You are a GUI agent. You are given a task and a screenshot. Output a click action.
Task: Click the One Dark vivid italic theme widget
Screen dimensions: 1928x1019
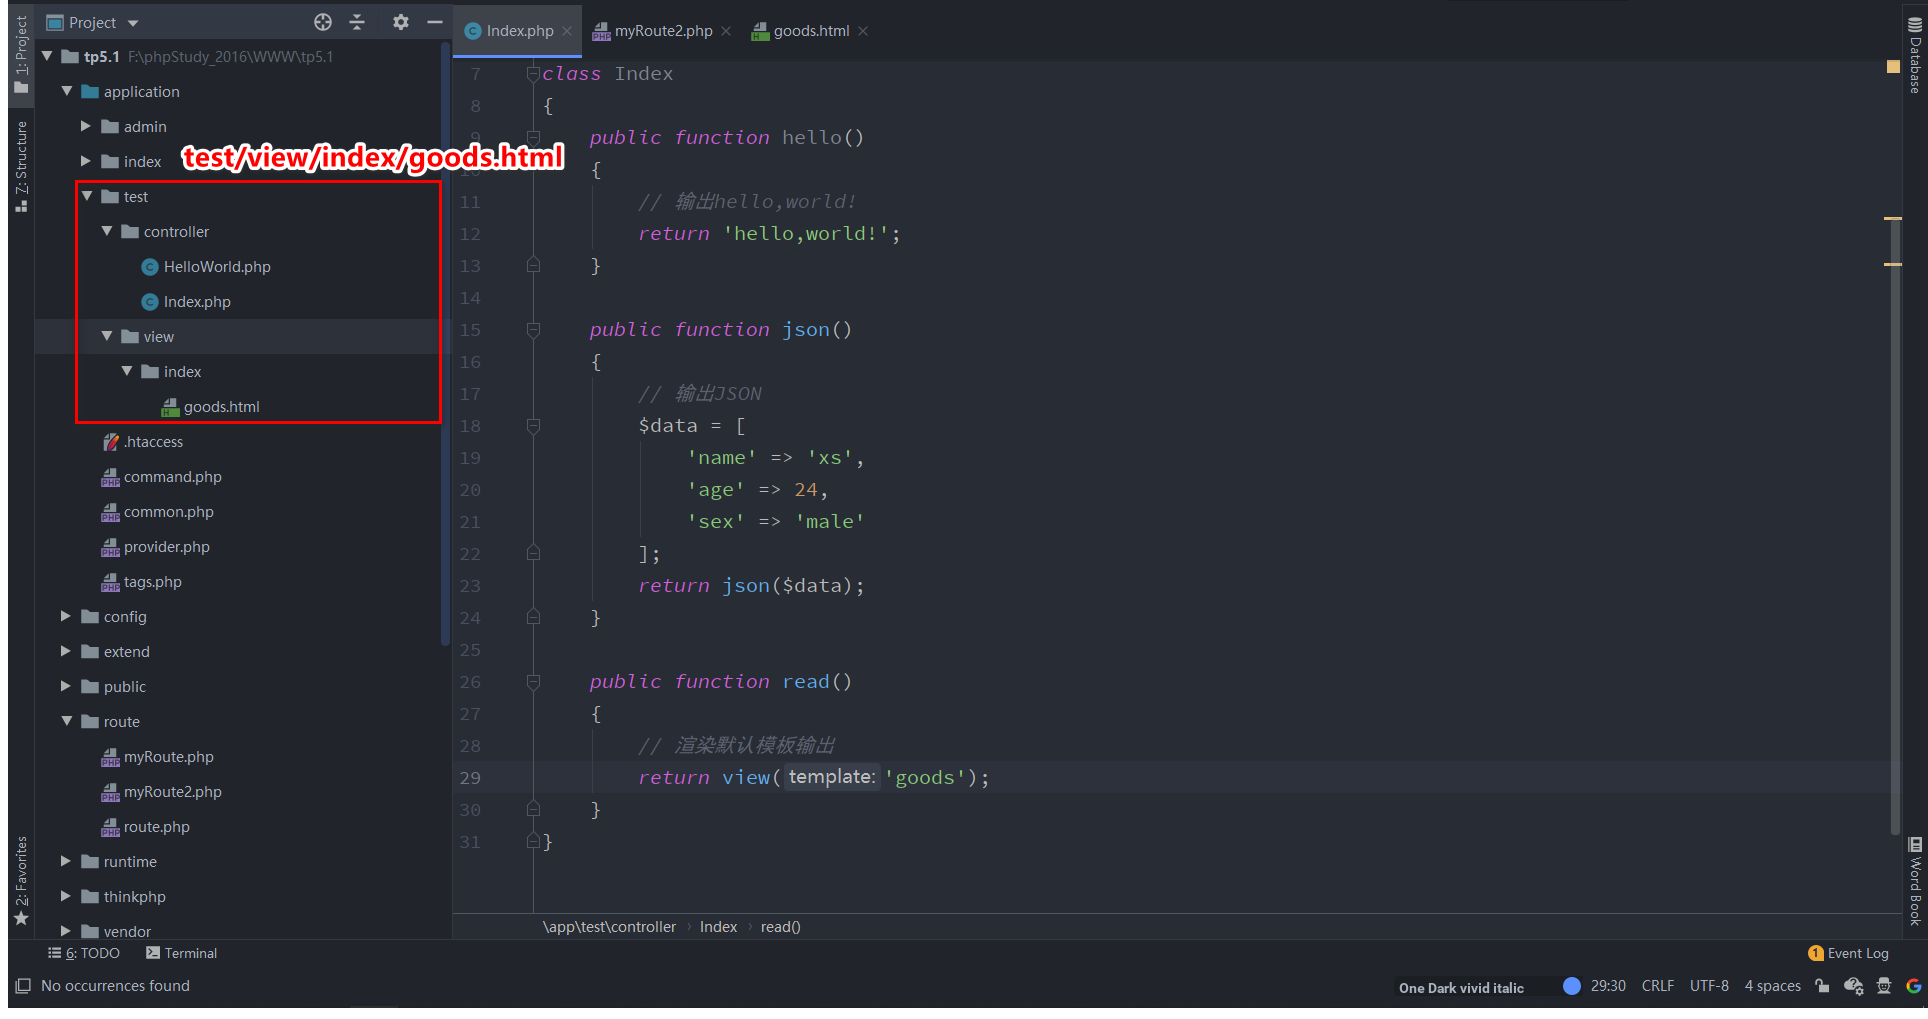1461,987
